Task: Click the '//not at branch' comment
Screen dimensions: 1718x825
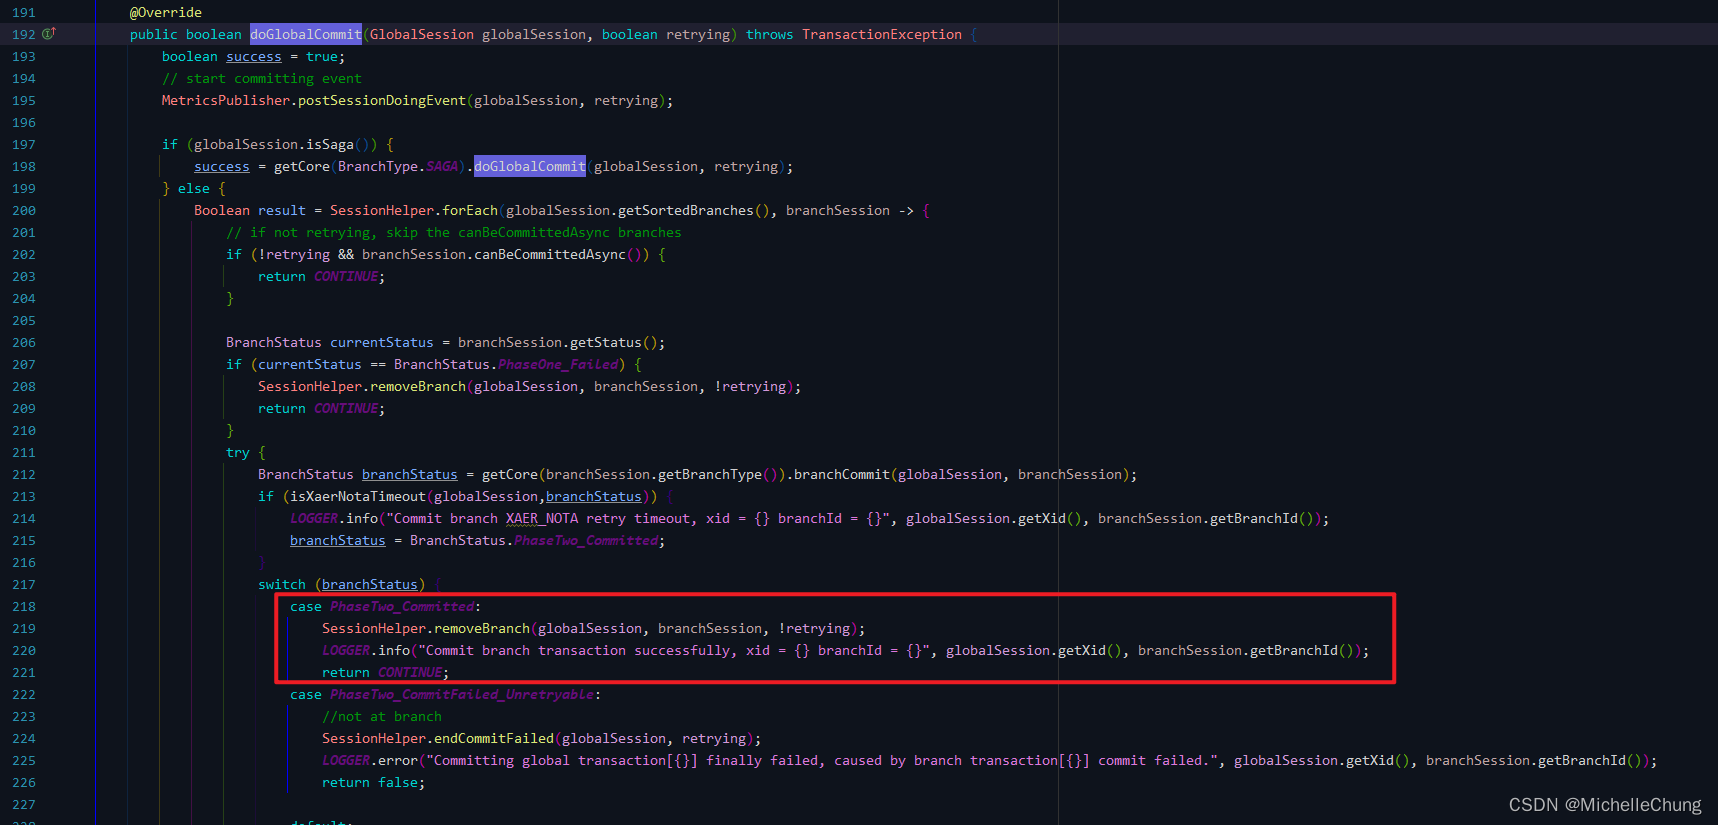Action: pos(382,716)
